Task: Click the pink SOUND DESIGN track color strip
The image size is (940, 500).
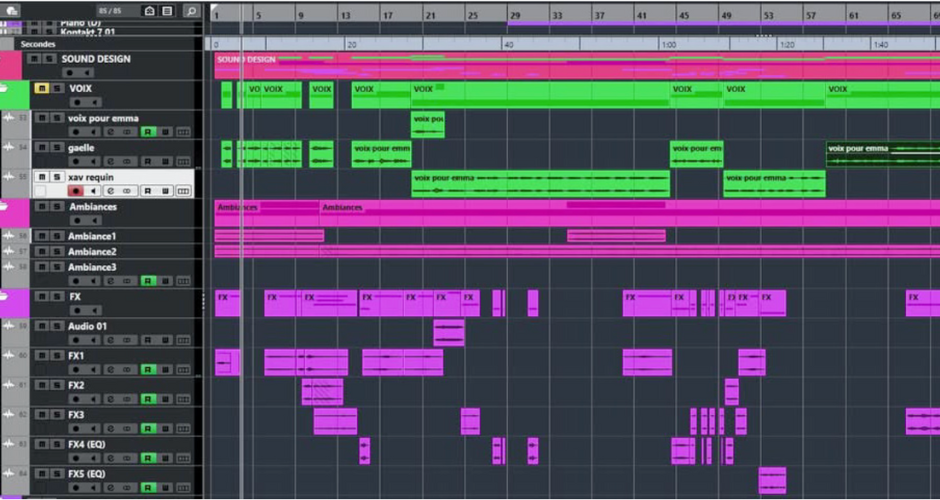Action: (x=10, y=65)
